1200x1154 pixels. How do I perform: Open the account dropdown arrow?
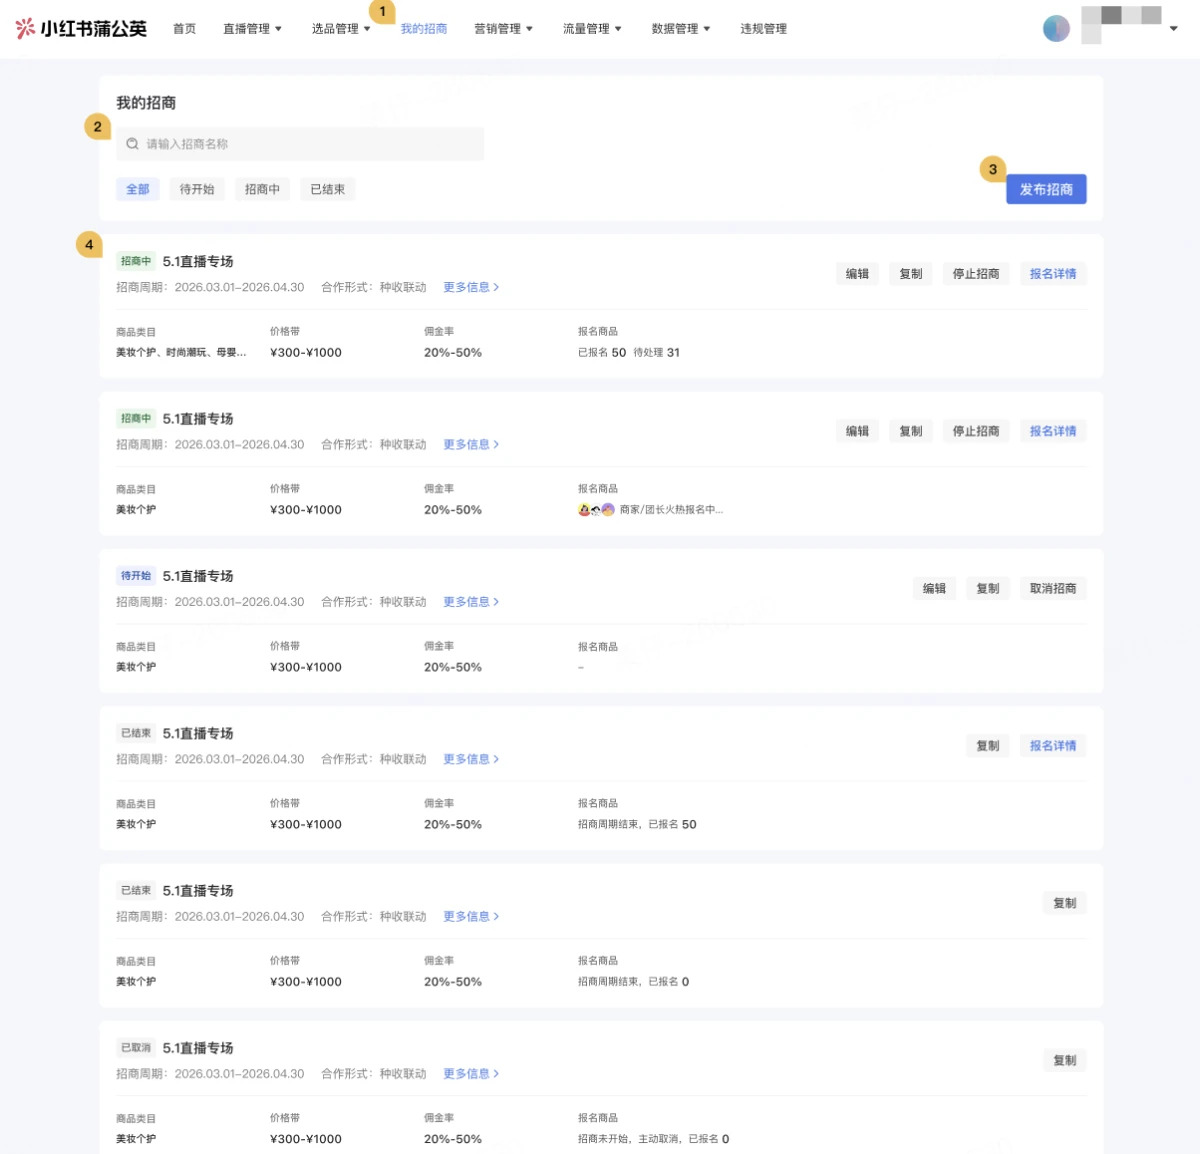tap(1174, 29)
